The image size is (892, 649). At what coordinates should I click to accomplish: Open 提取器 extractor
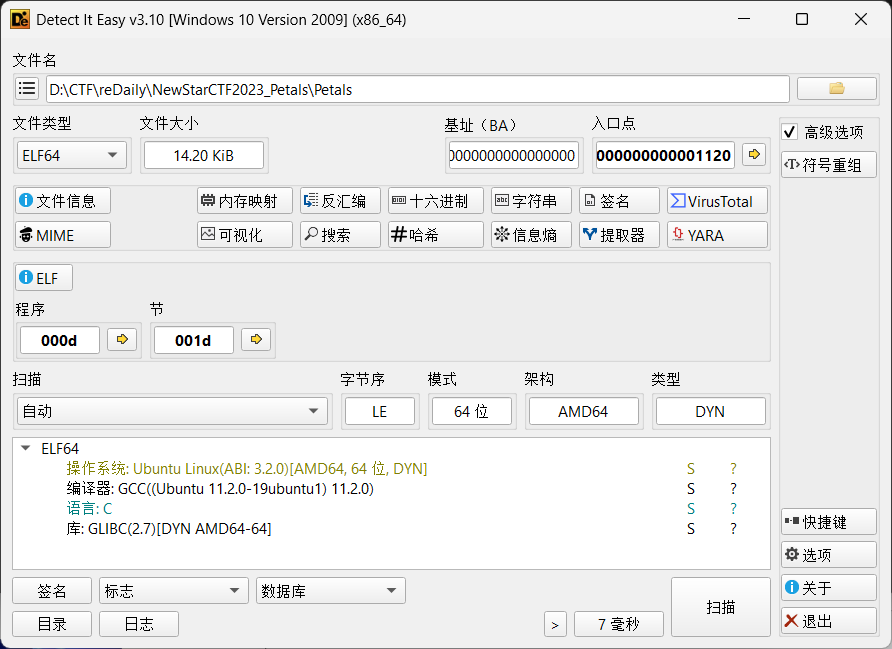[x=620, y=235]
